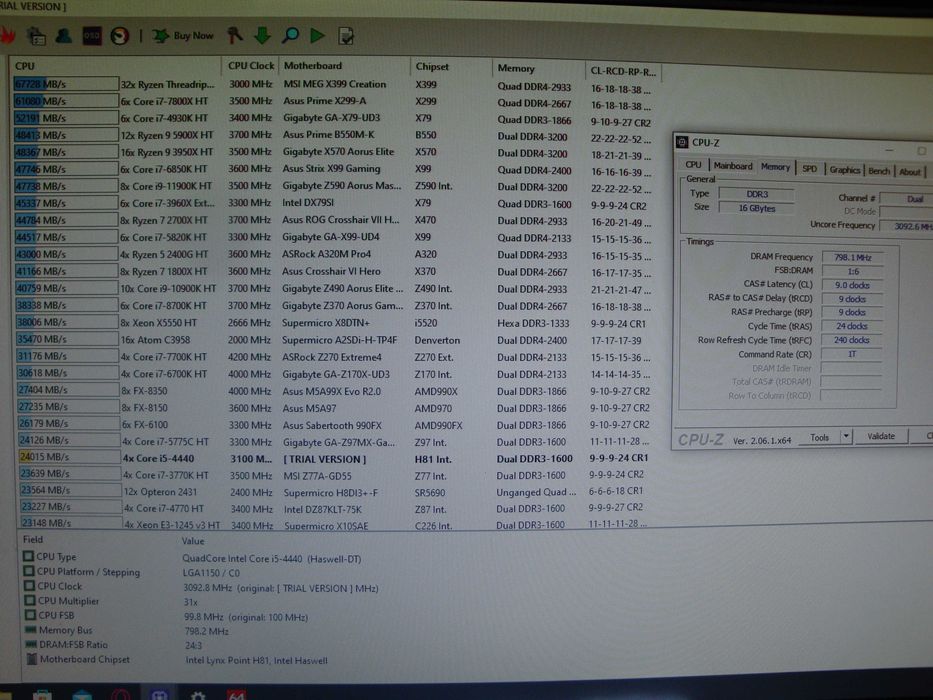Click the FSB:DRAM value 1:6

(x=853, y=271)
